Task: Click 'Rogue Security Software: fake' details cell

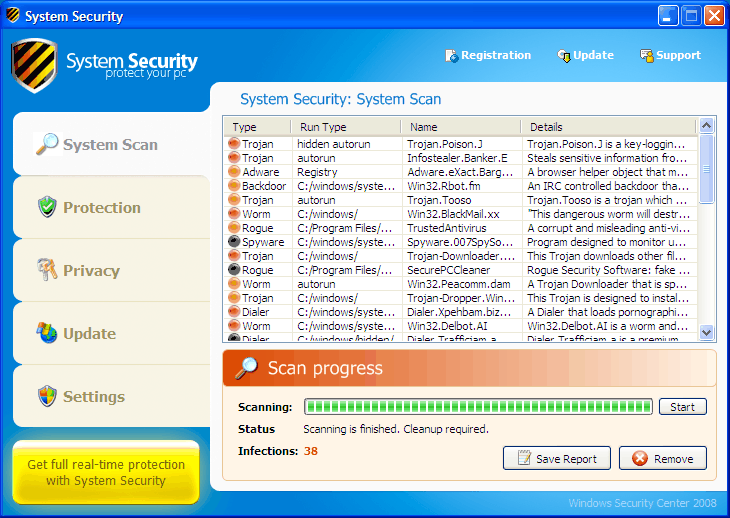Action: tap(608, 269)
